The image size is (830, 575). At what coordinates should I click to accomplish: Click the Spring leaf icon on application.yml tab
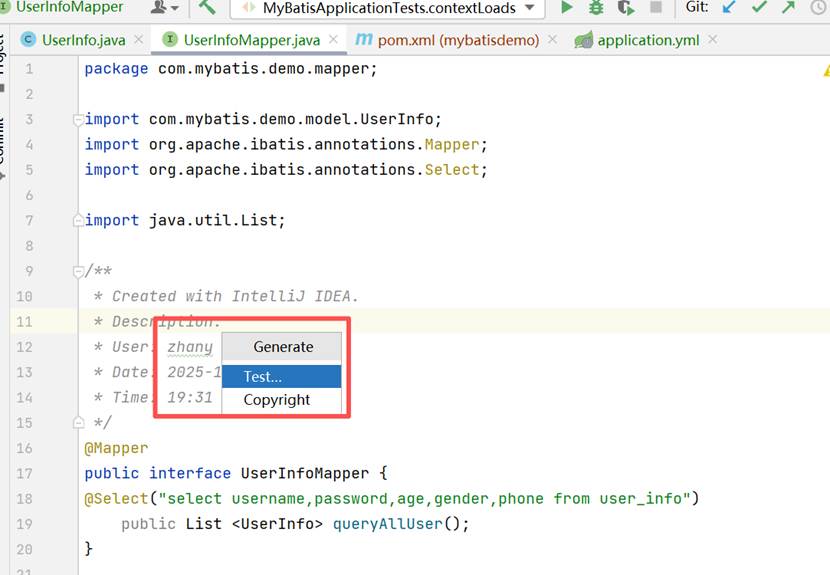(583, 40)
